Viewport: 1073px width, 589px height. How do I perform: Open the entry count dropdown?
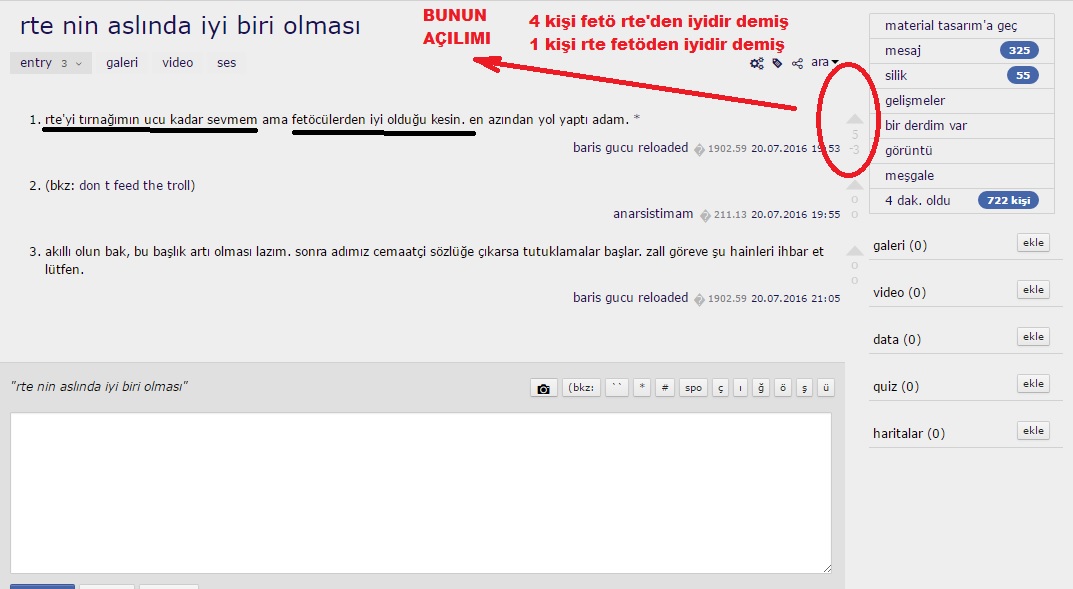click(50, 63)
